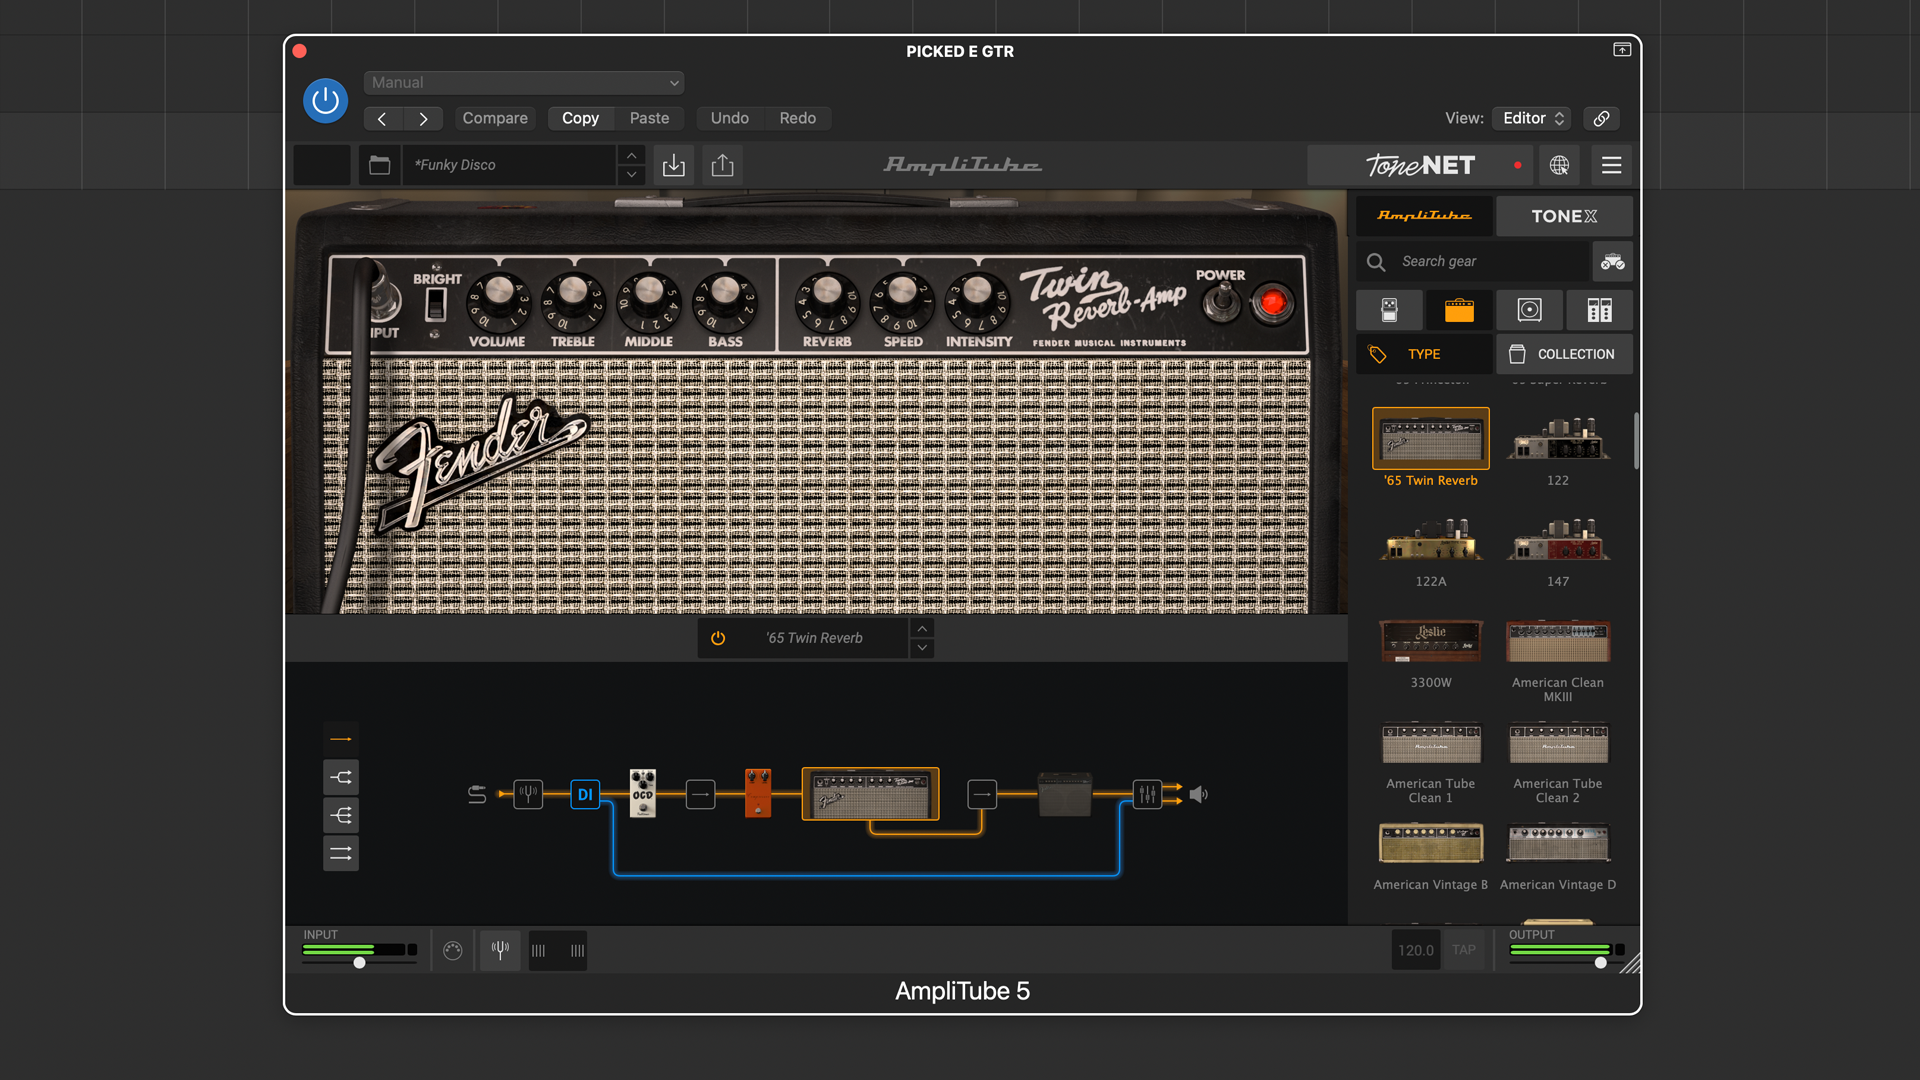Select the 3300W Leslie amp thumbnail
This screenshot has width=1920, height=1080.
point(1431,641)
